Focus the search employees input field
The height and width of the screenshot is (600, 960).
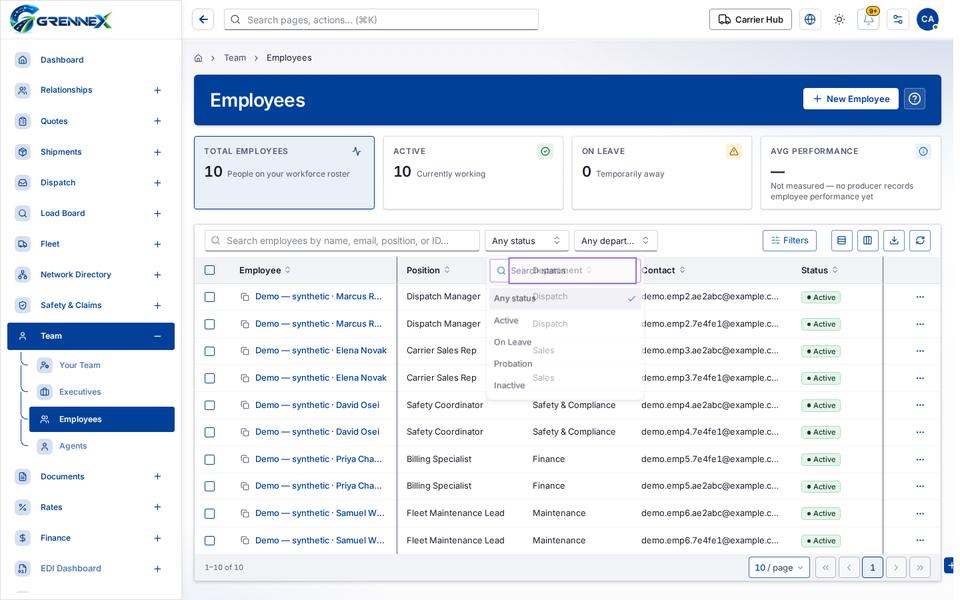(x=342, y=241)
